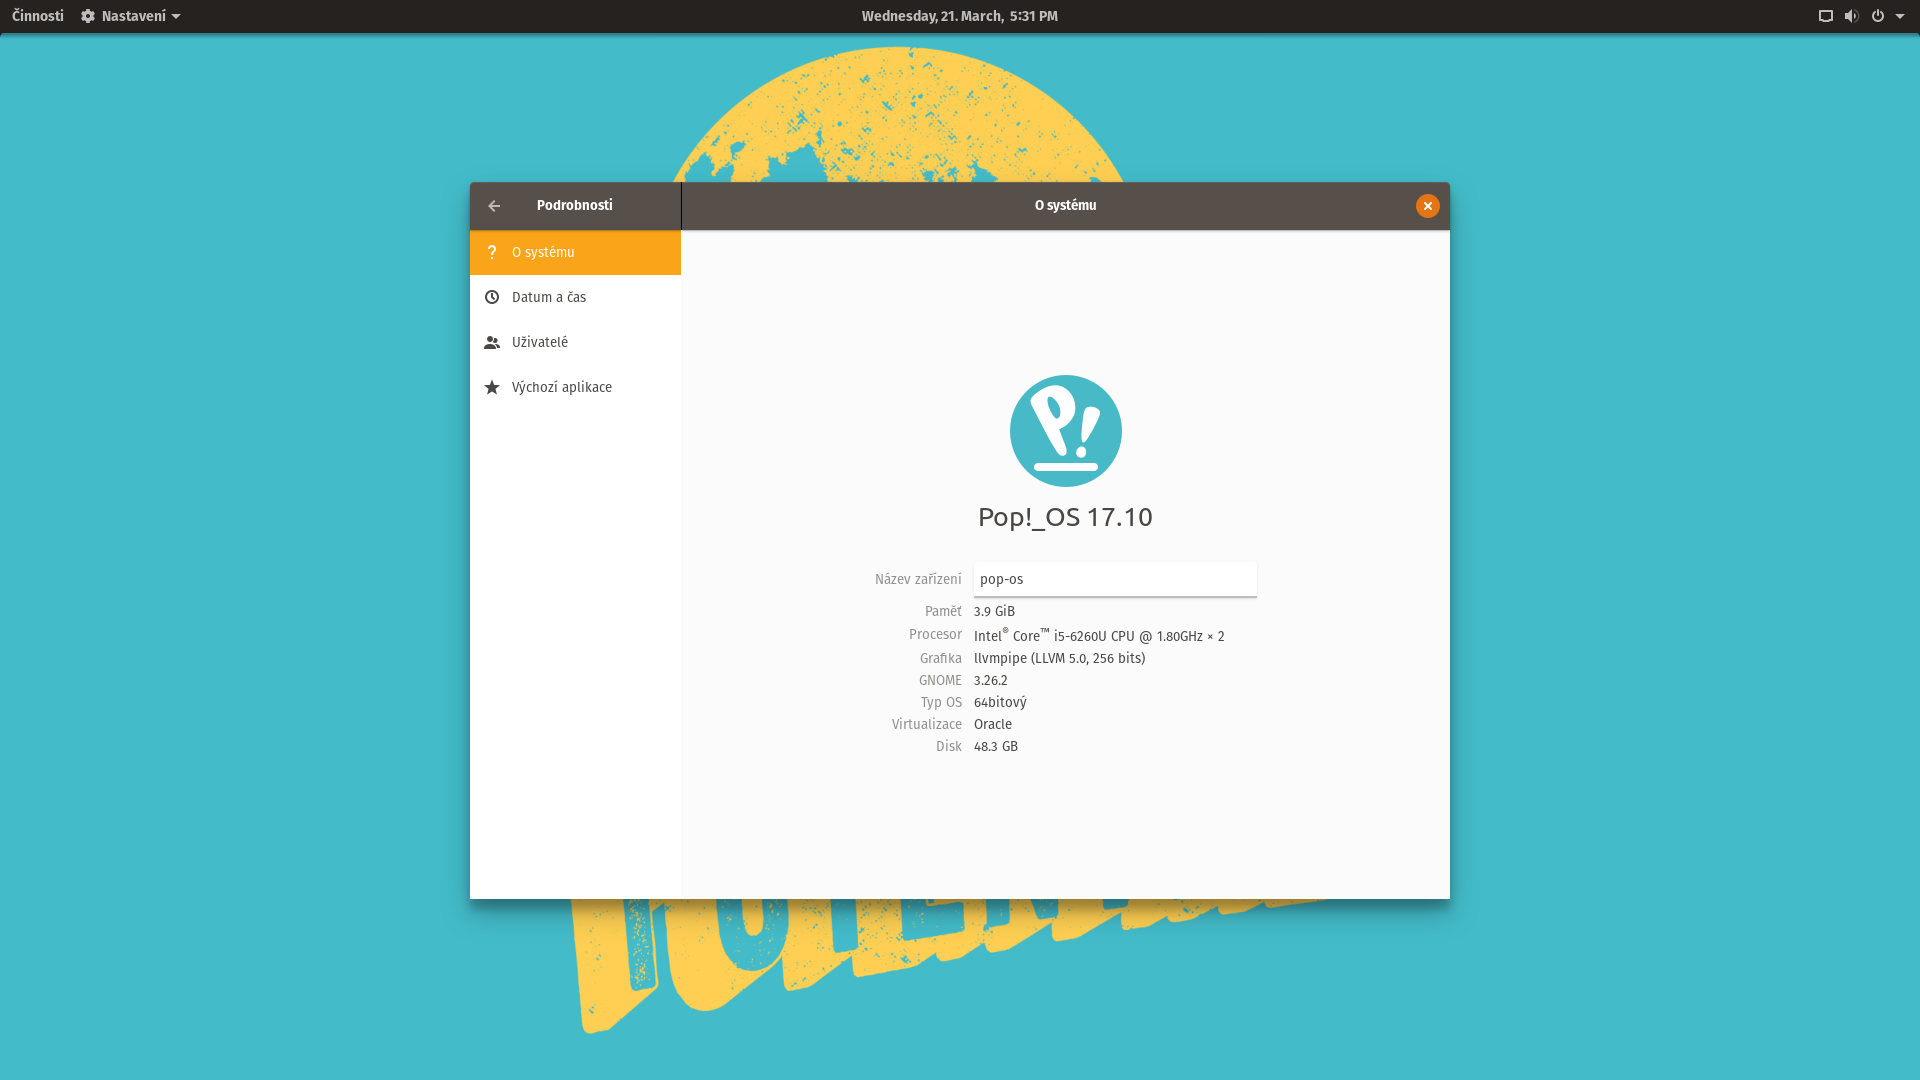Click the disk value 48.3 GB
The height and width of the screenshot is (1080, 1920).
995,746
